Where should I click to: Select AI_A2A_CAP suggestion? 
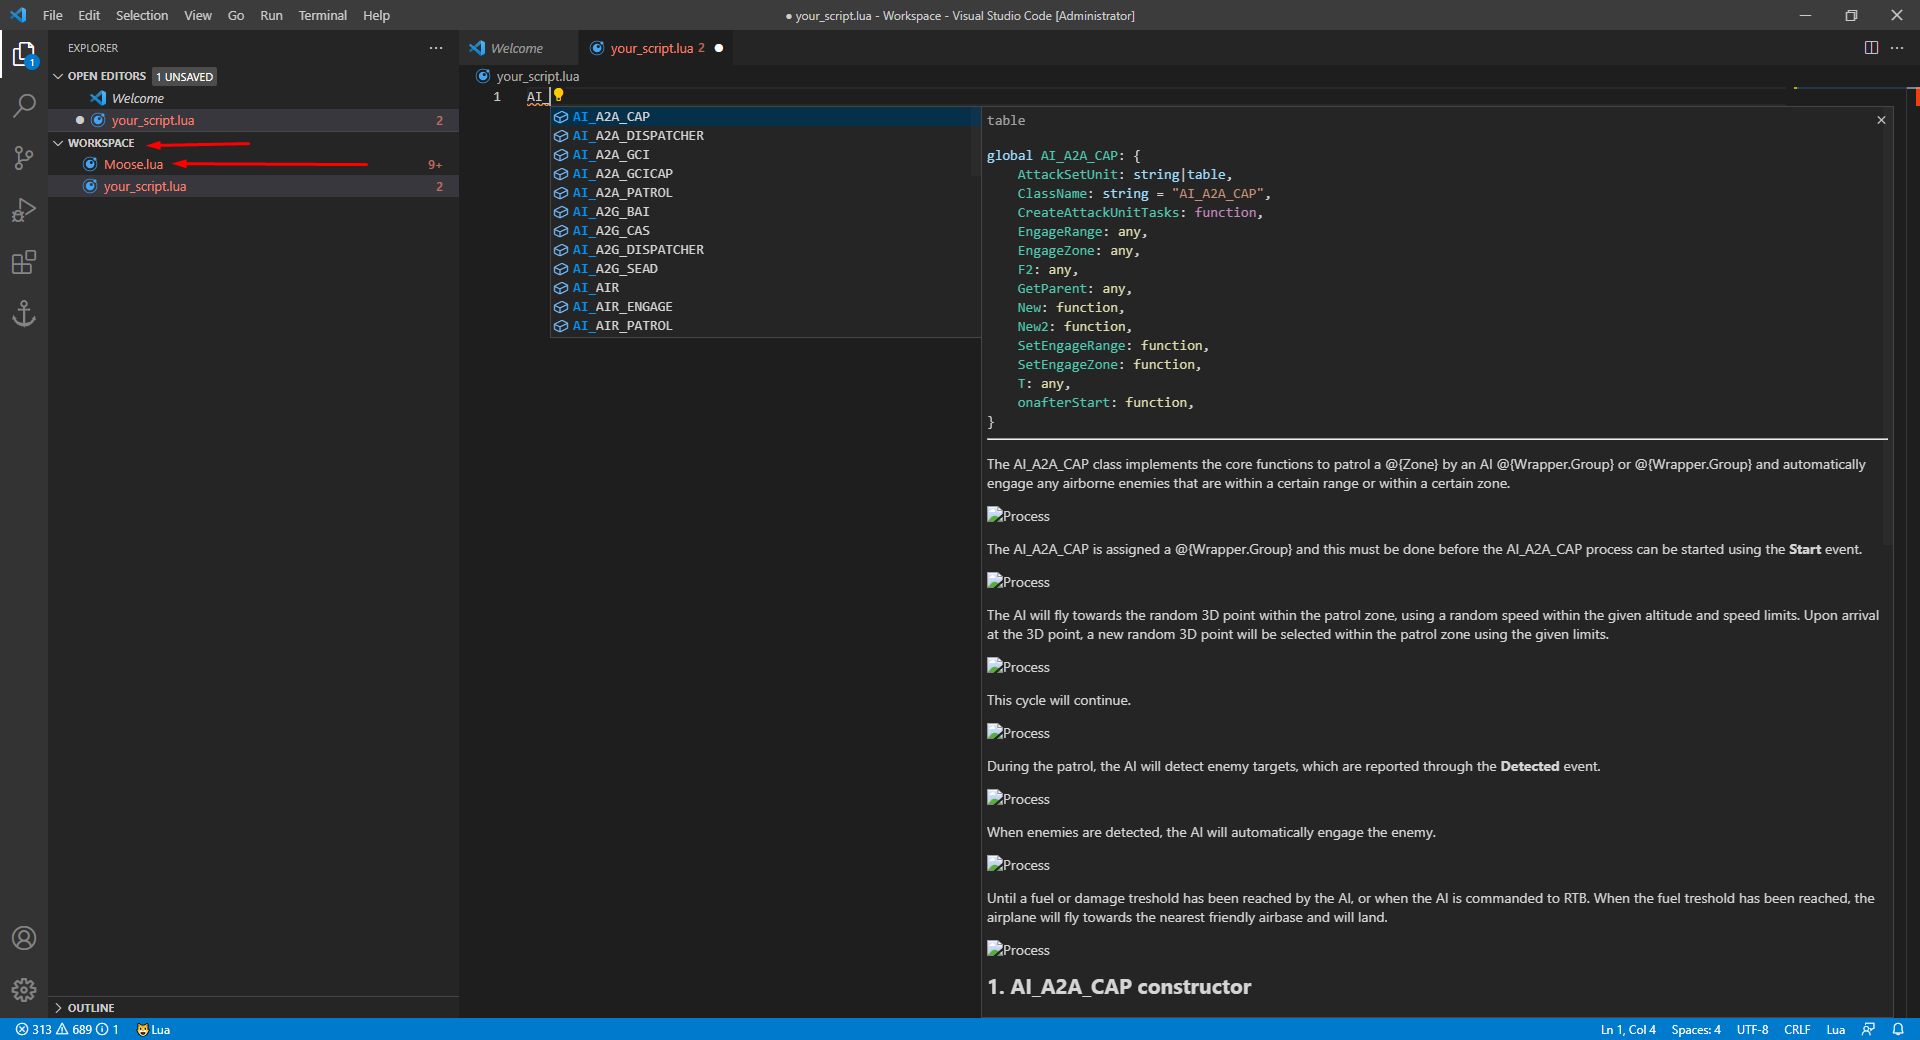(x=765, y=117)
